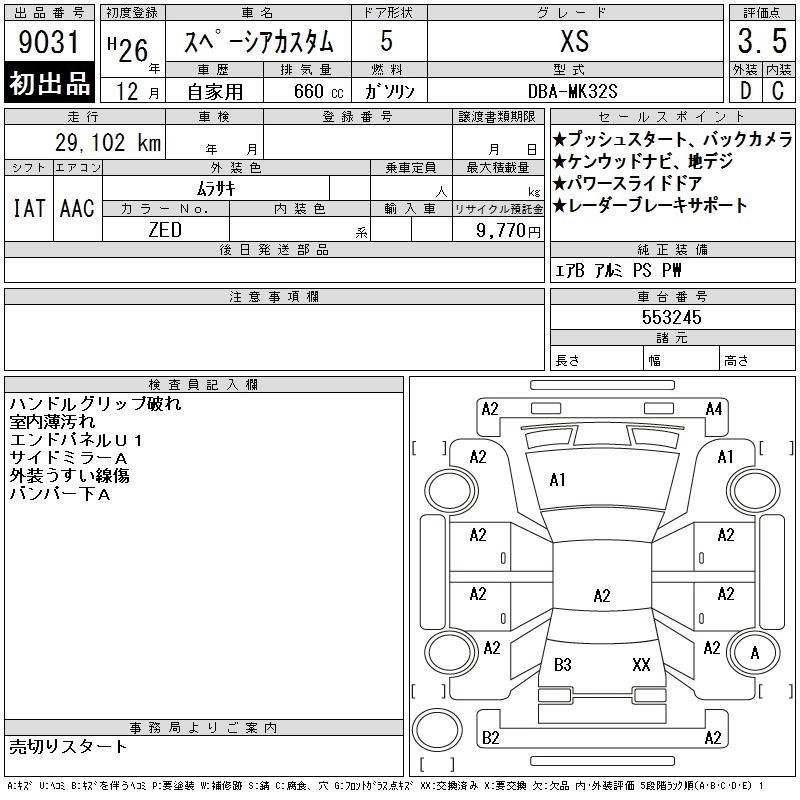This screenshot has height=800, width=800.
Task: Click inspector note サイドミラーA
Action: pyautogui.click(x=68, y=458)
